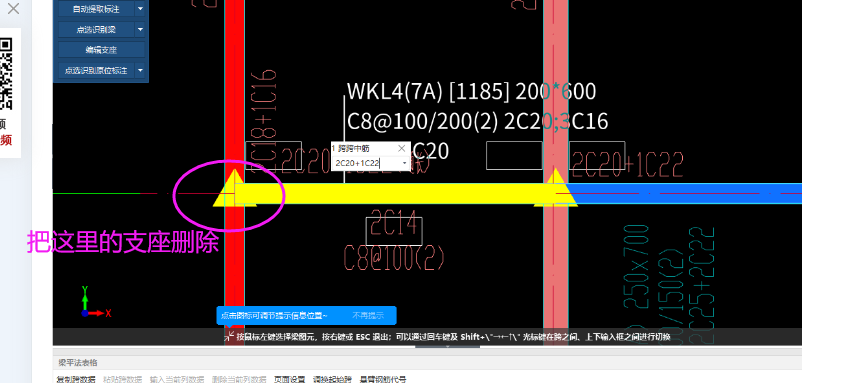Click the 编辑支座 button
843x383 pixels.
click(102, 50)
